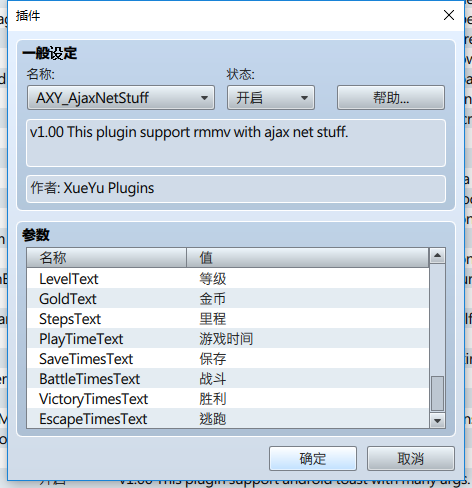Image resolution: width=472 pixels, height=488 pixels.
Task: Click the value 金币
Action: point(213,299)
